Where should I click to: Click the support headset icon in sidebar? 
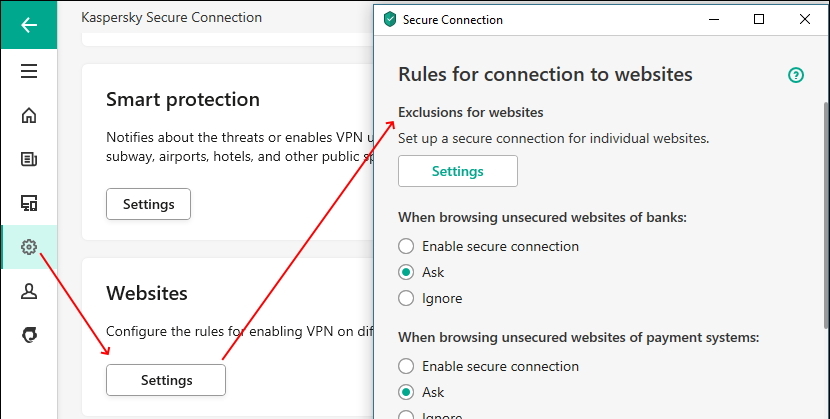pyautogui.click(x=29, y=335)
